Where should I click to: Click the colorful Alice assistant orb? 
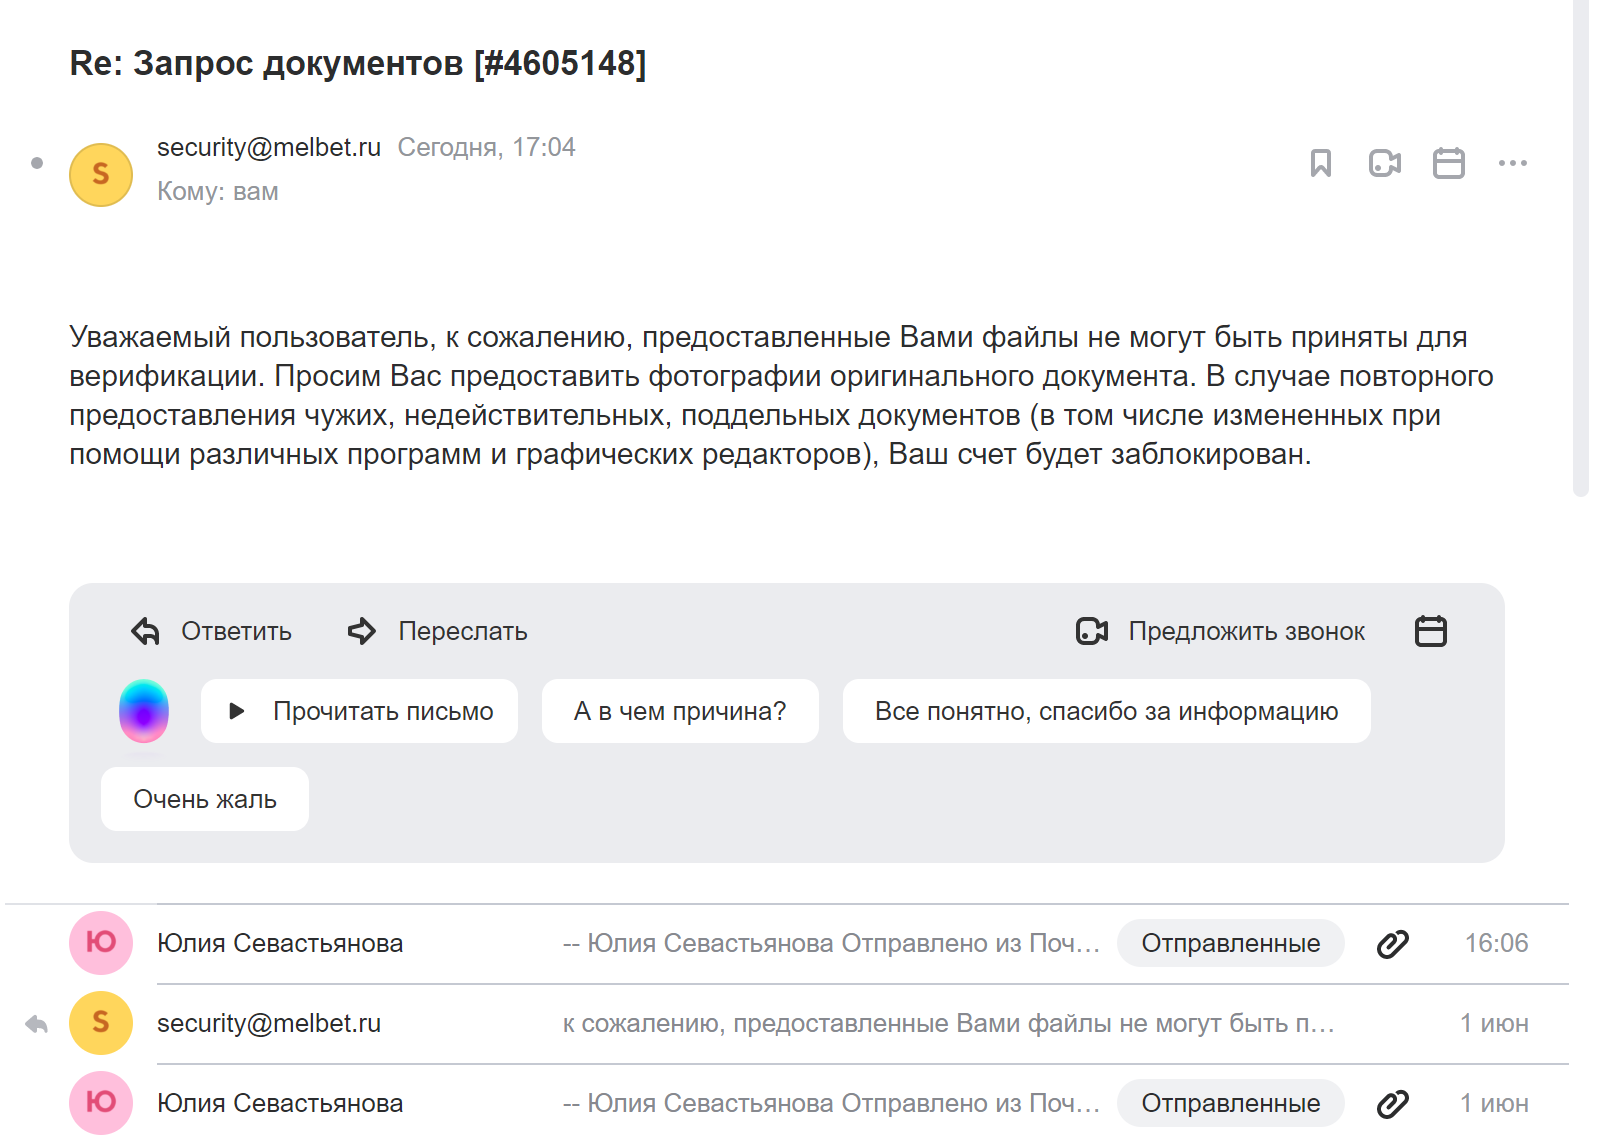coord(144,711)
